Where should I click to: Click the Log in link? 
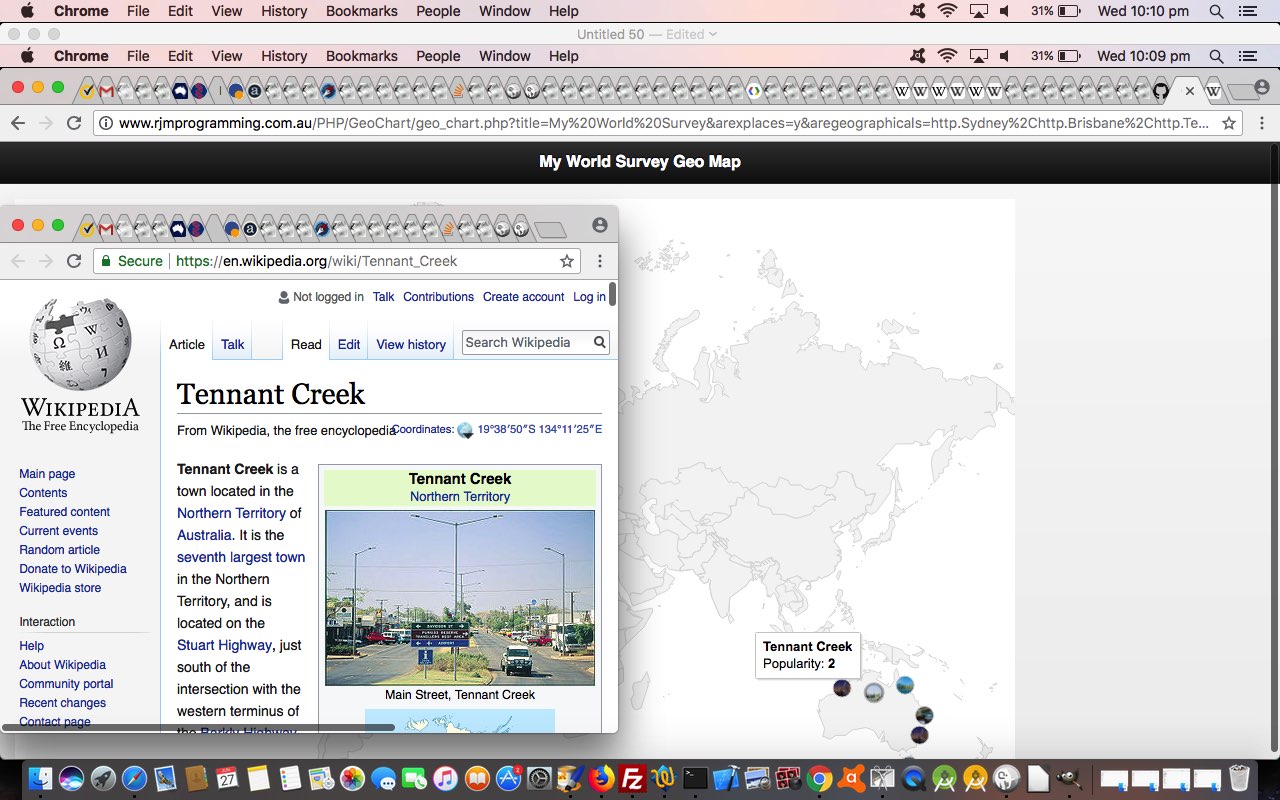point(589,297)
